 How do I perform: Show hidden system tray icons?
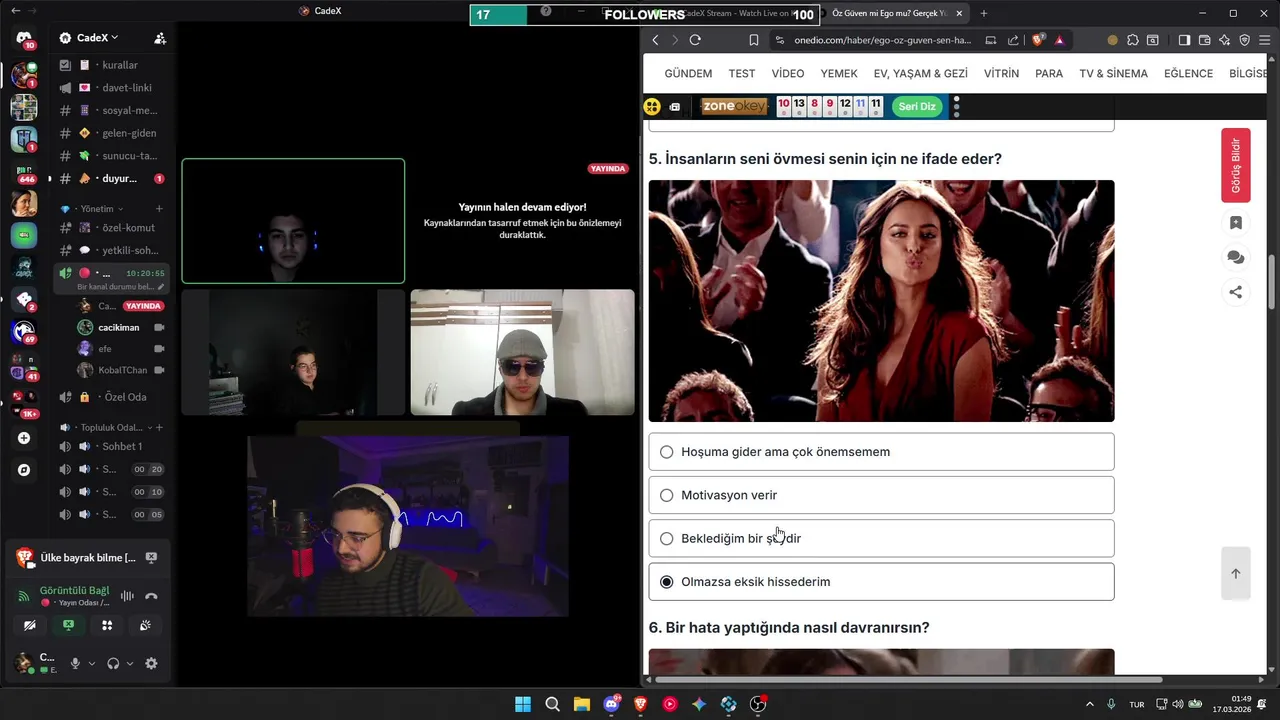tap(1090, 704)
